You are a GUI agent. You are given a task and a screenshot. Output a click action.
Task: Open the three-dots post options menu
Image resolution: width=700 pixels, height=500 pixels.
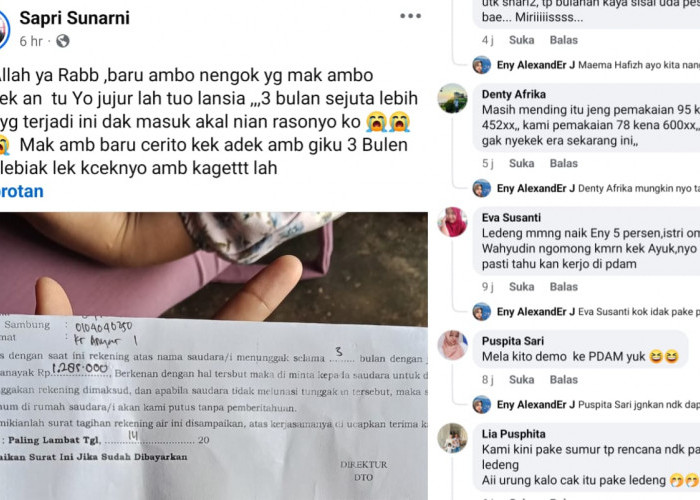pyautogui.click(x=410, y=17)
